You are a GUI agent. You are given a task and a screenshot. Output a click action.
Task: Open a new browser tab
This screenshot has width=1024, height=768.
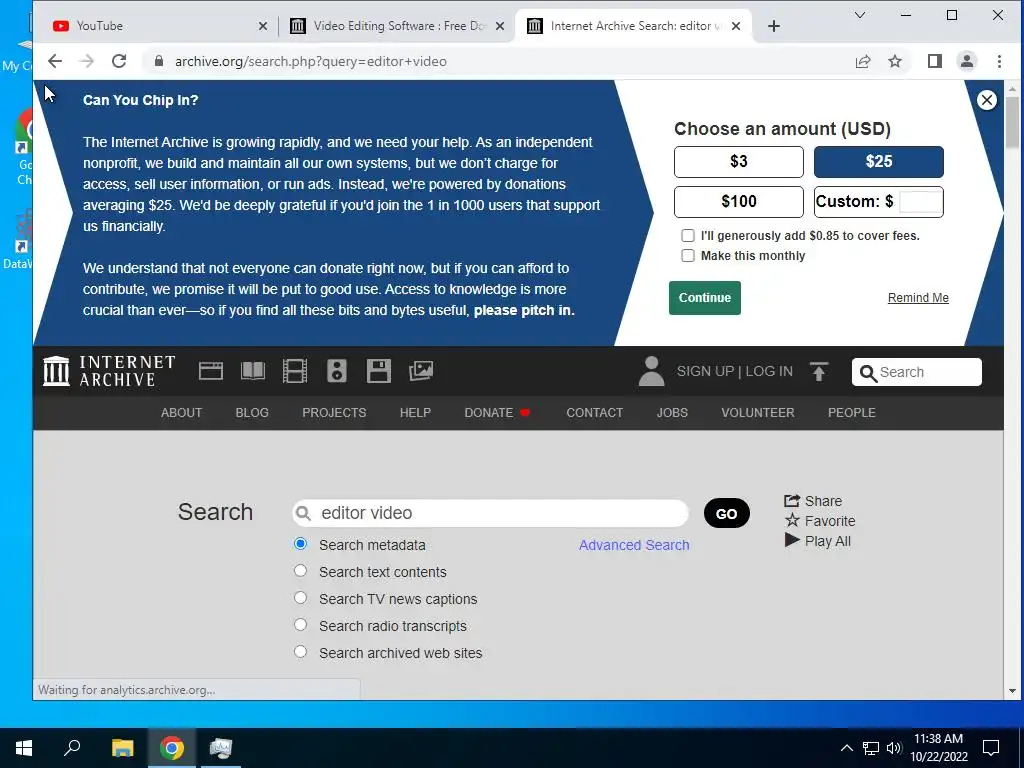(774, 26)
